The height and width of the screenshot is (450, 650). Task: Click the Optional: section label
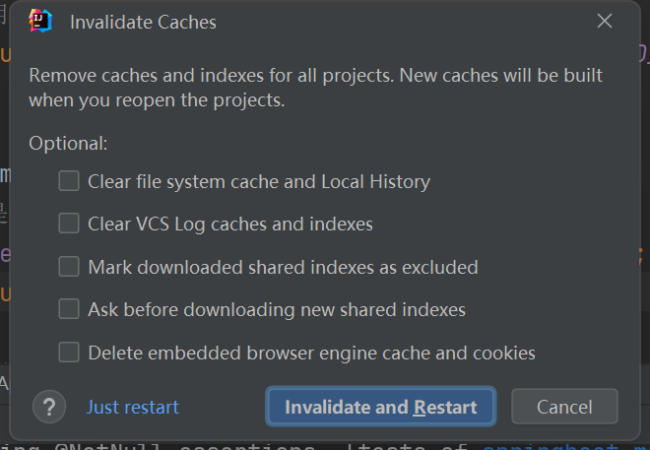tap(67, 143)
